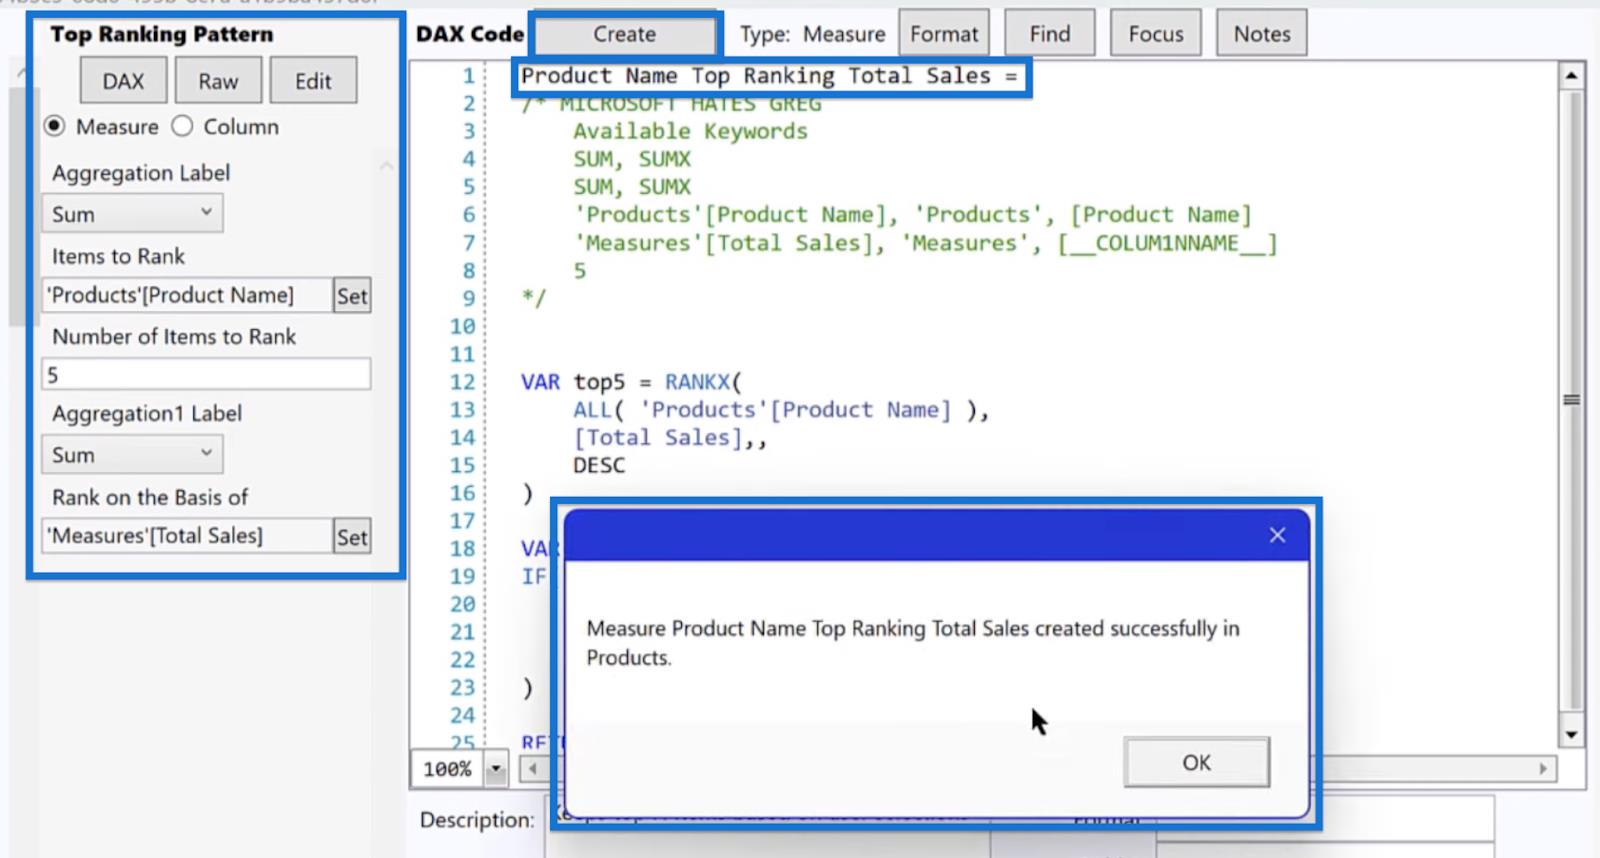Open the 100% zoom dropdown arrow
The height and width of the screenshot is (858, 1600).
[496, 769]
